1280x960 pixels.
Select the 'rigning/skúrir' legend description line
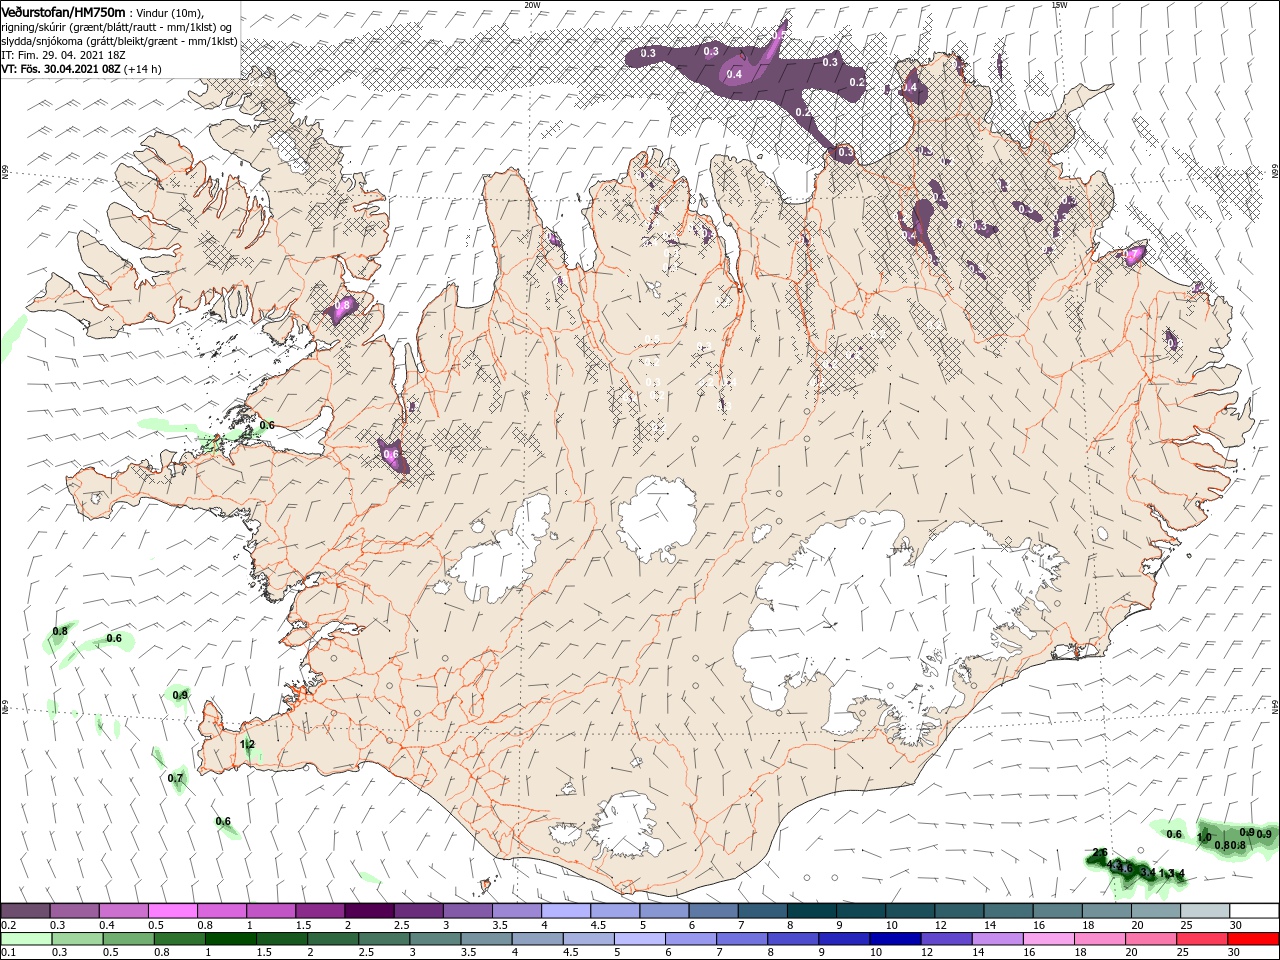117,27
